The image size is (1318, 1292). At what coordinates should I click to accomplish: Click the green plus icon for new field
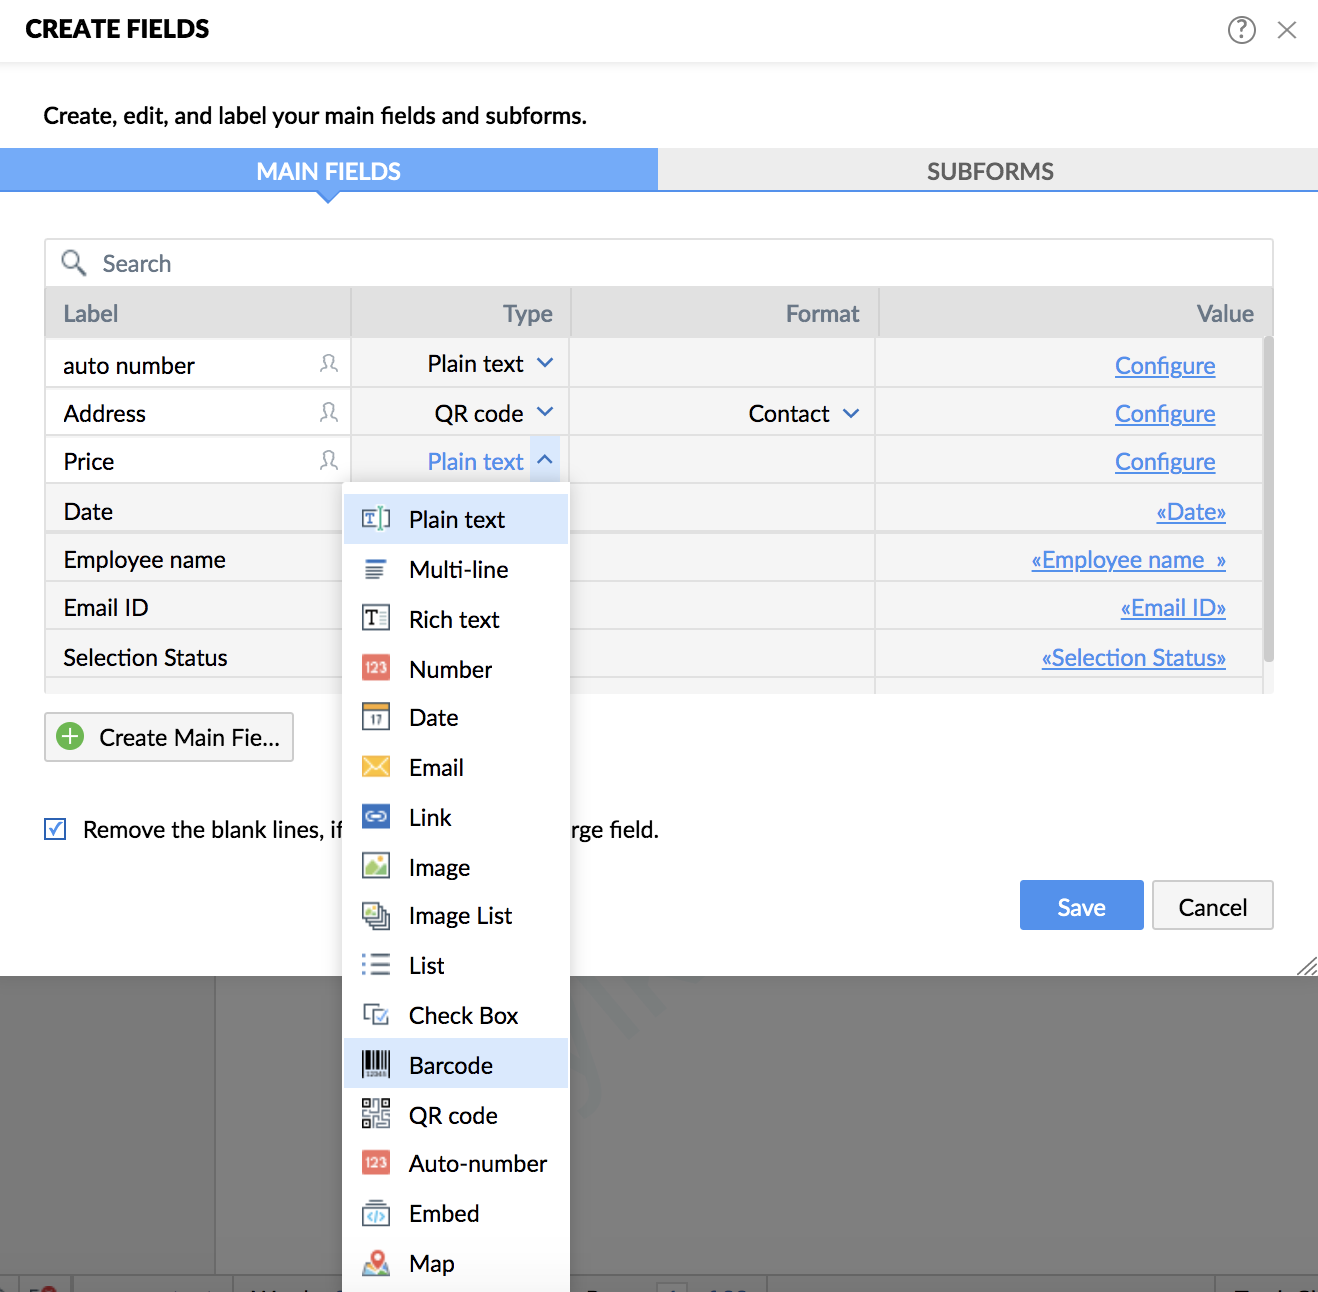[70, 737]
